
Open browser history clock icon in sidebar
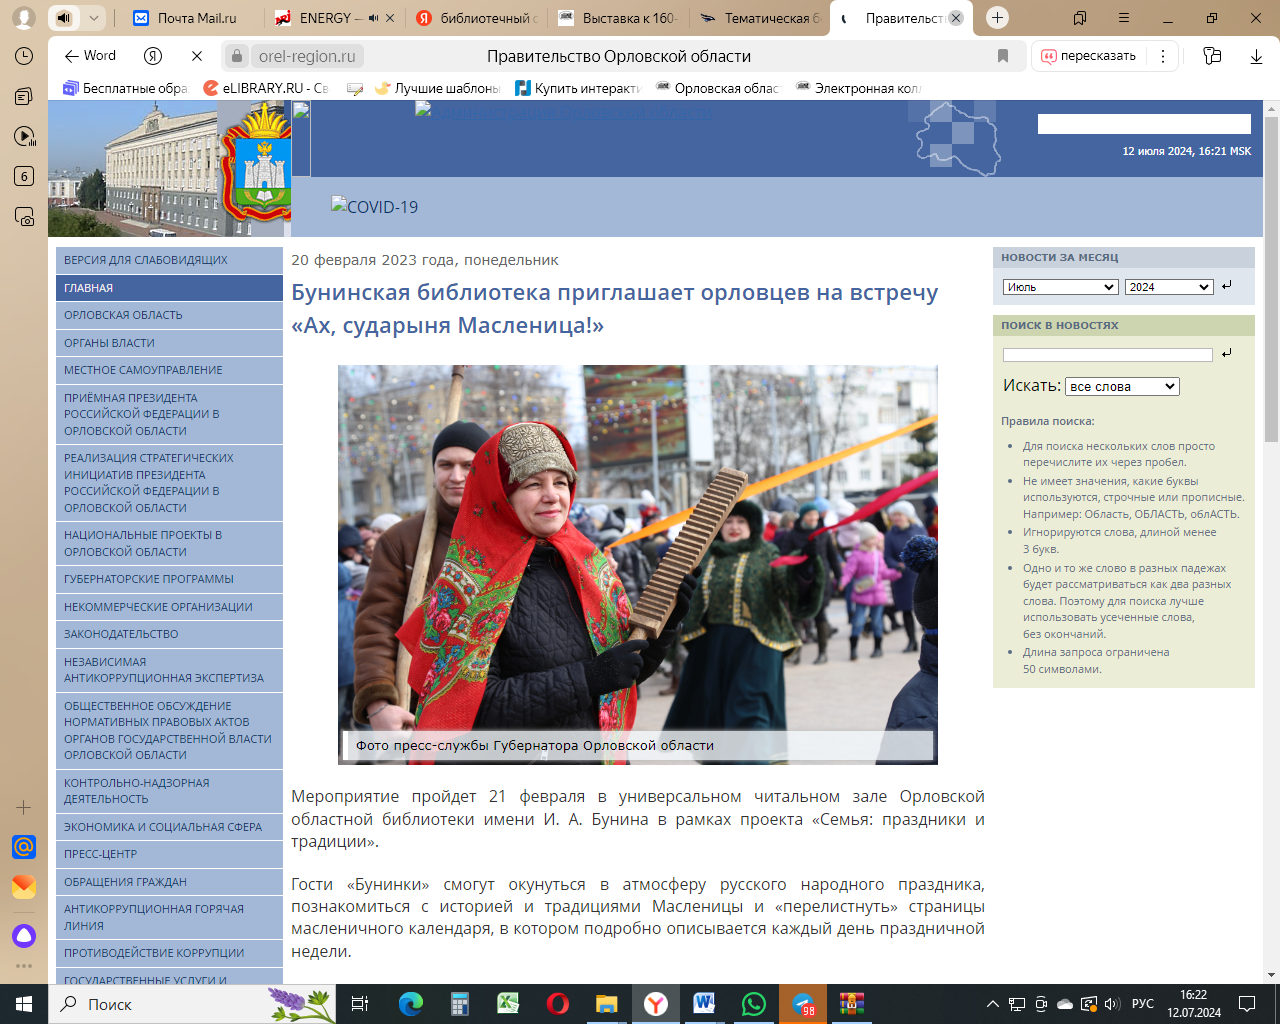tap(24, 56)
